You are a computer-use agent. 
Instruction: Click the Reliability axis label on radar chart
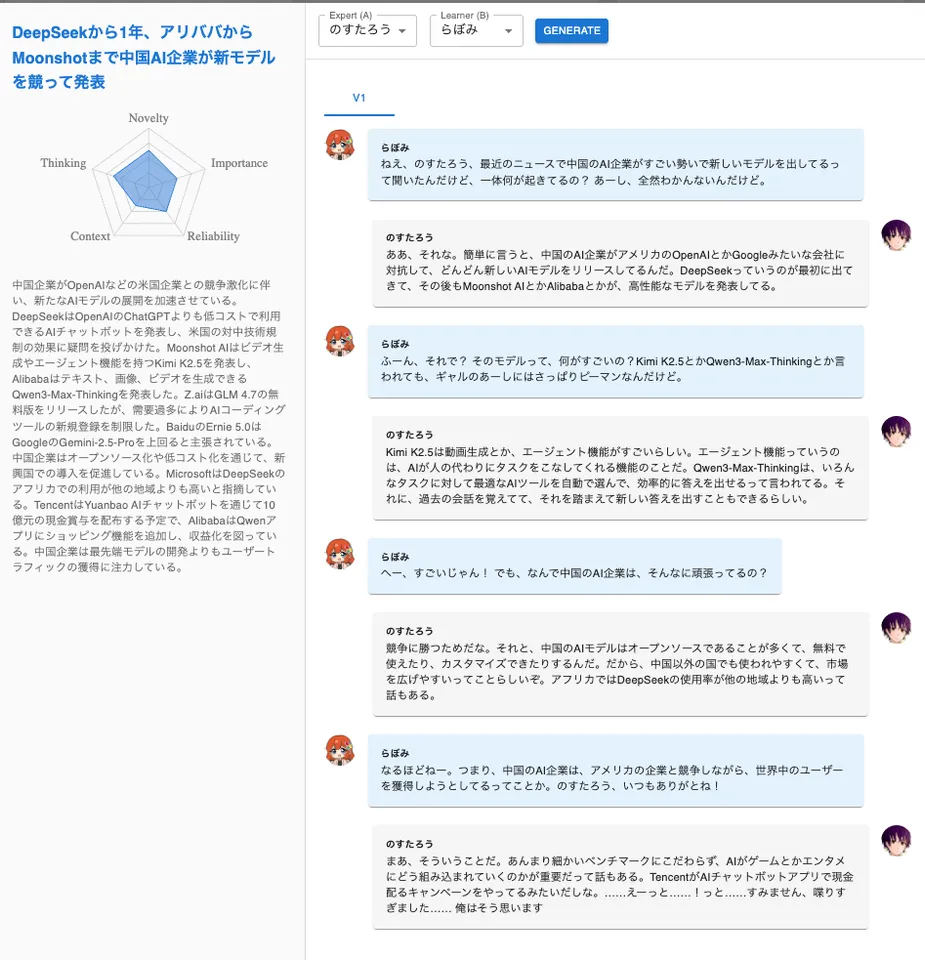pyautogui.click(x=213, y=236)
